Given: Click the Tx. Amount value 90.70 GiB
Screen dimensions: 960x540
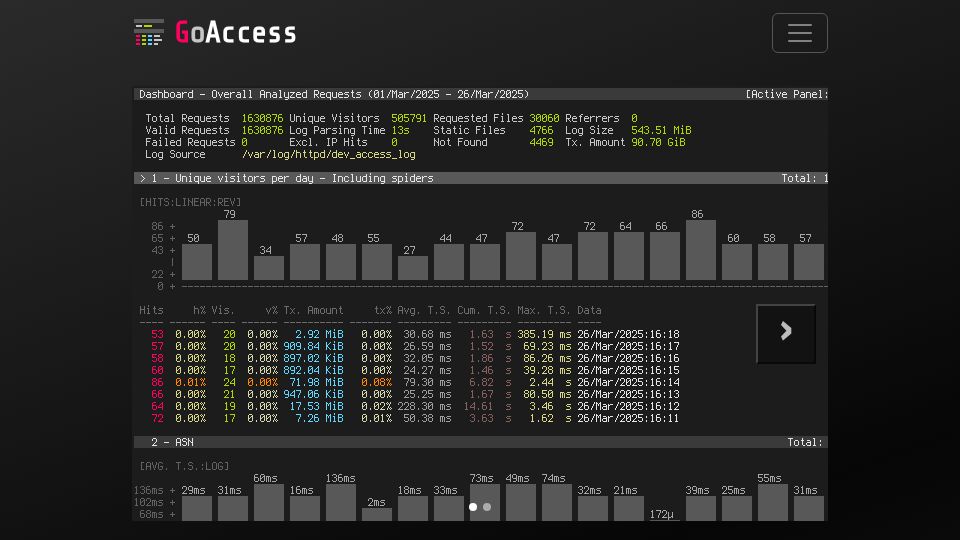Looking at the screenshot, I should [658, 142].
